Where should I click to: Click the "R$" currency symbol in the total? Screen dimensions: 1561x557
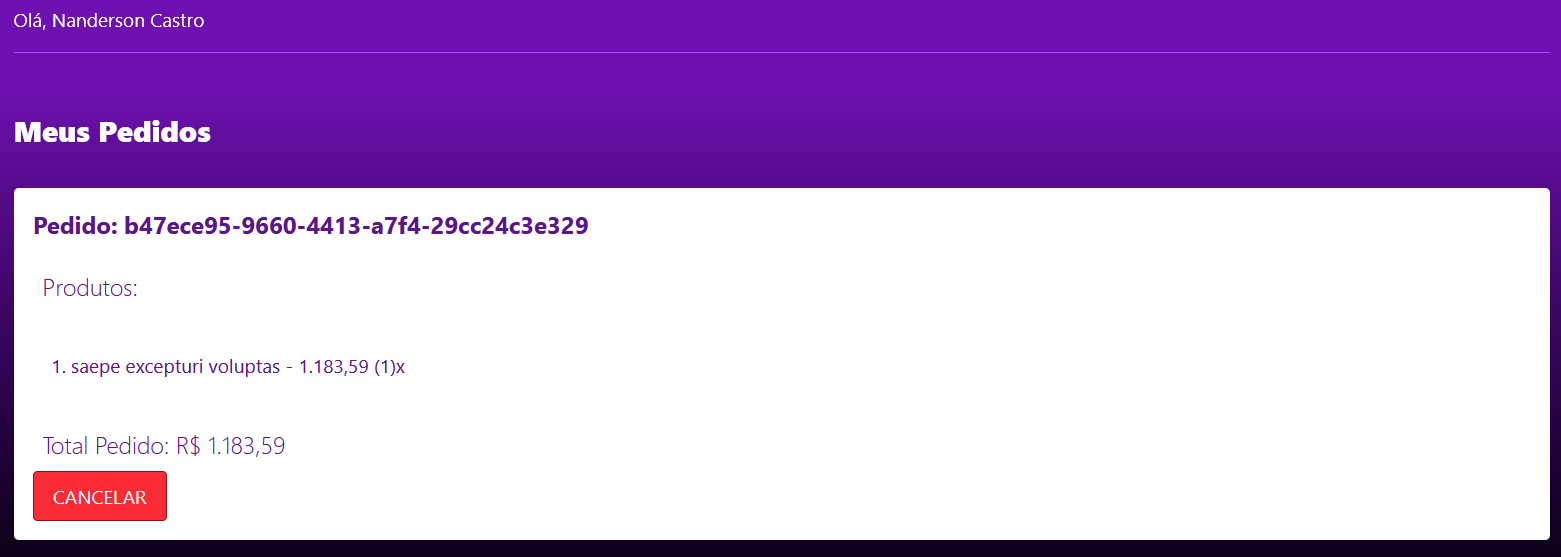pos(189,446)
